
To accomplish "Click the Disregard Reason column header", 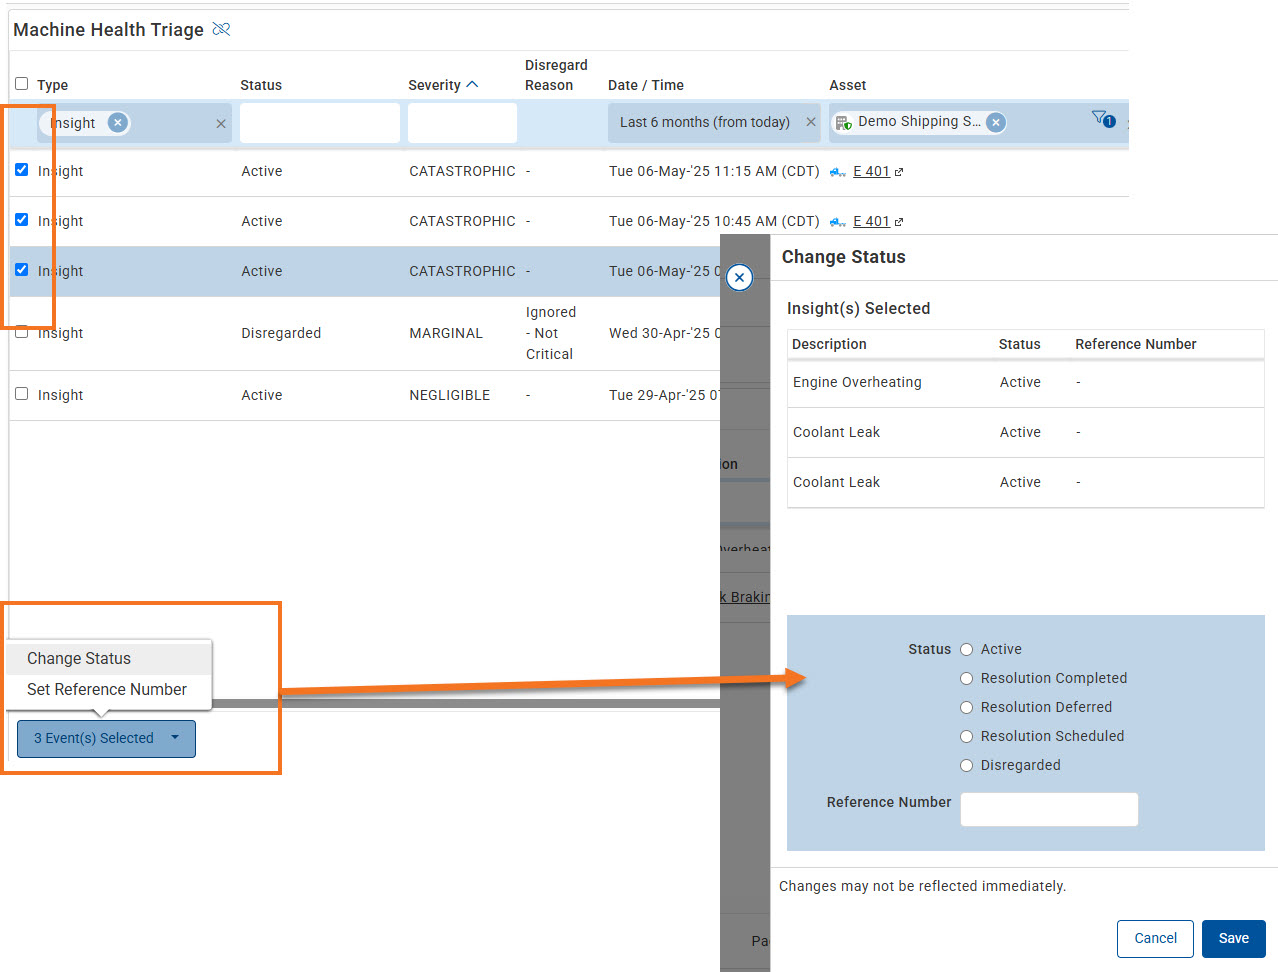I will [x=556, y=75].
